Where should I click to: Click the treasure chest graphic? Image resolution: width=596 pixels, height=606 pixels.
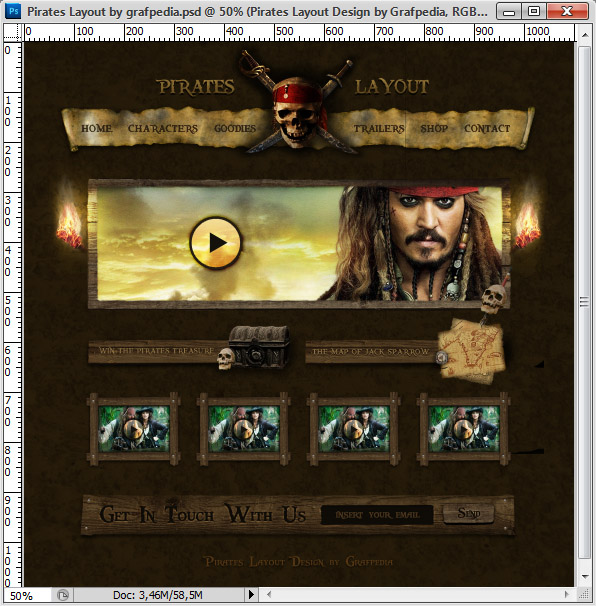(259, 346)
